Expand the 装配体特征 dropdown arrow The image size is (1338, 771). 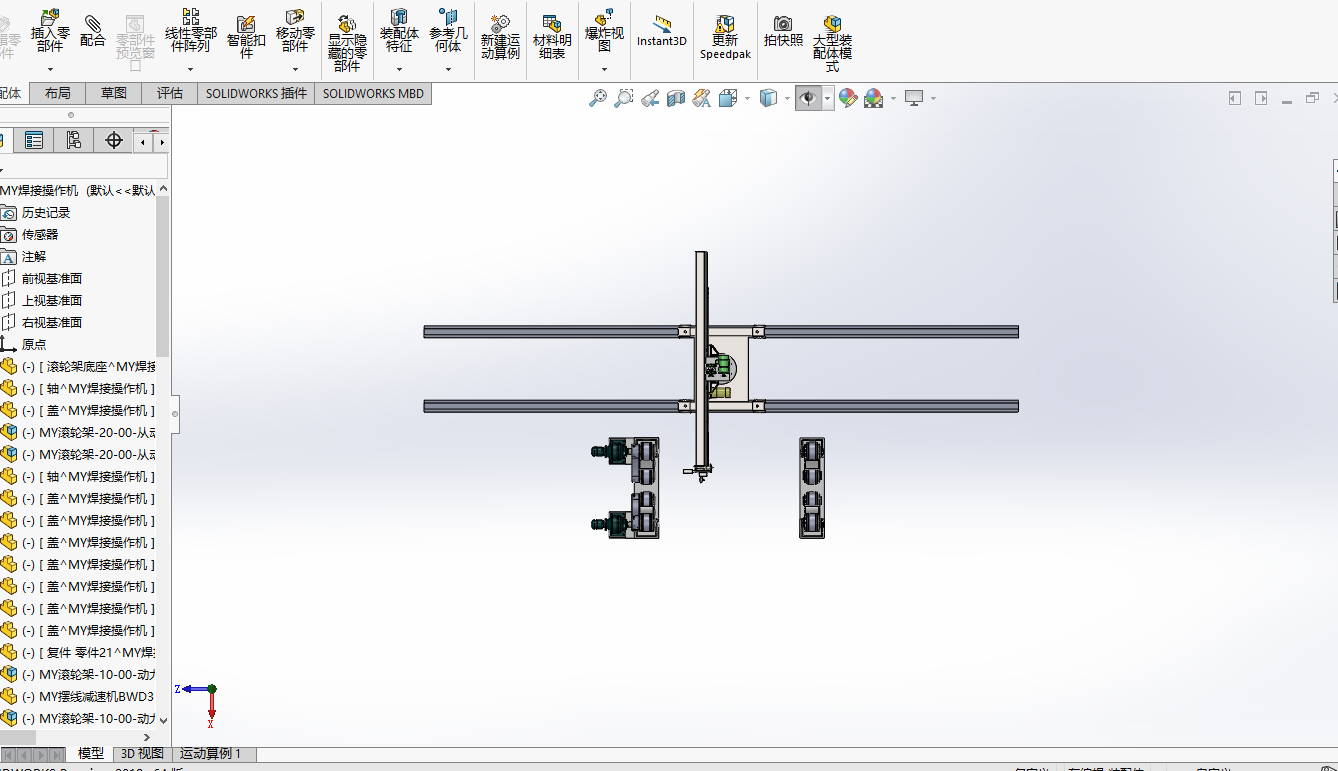(x=399, y=70)
